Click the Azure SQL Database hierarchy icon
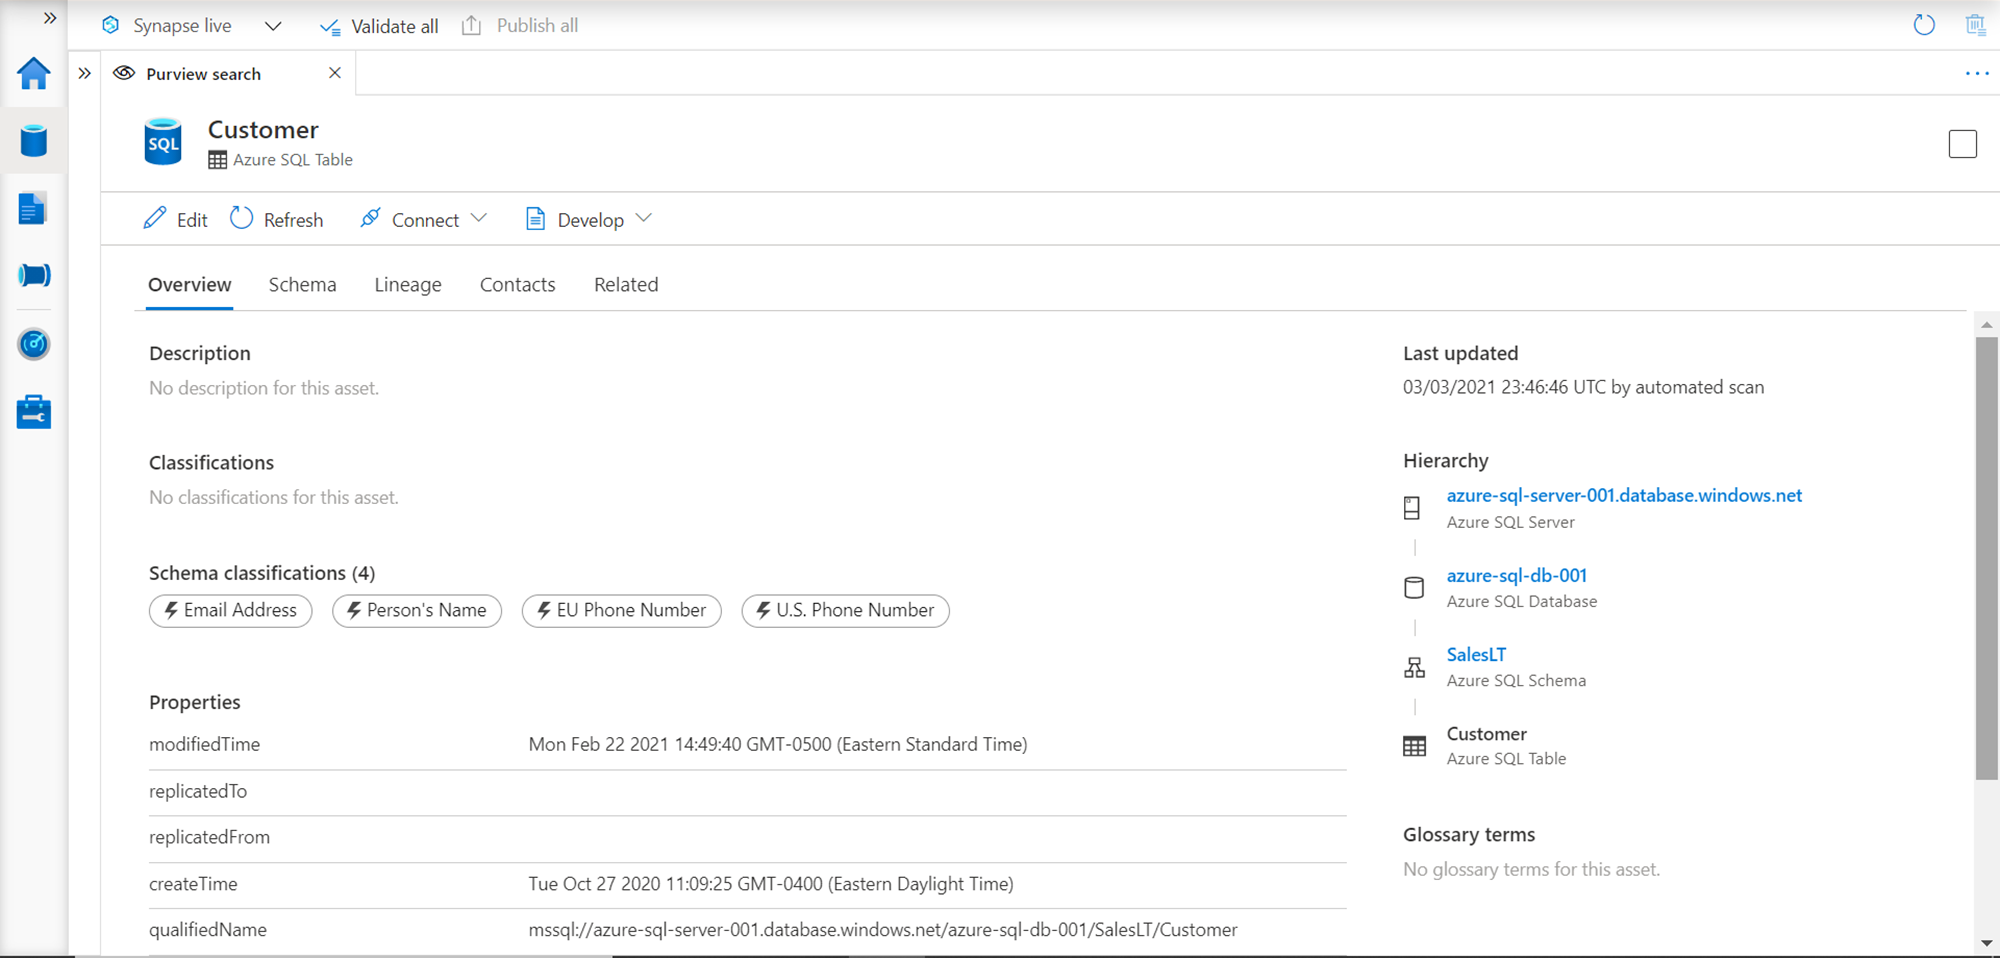 pos(1414,588)
